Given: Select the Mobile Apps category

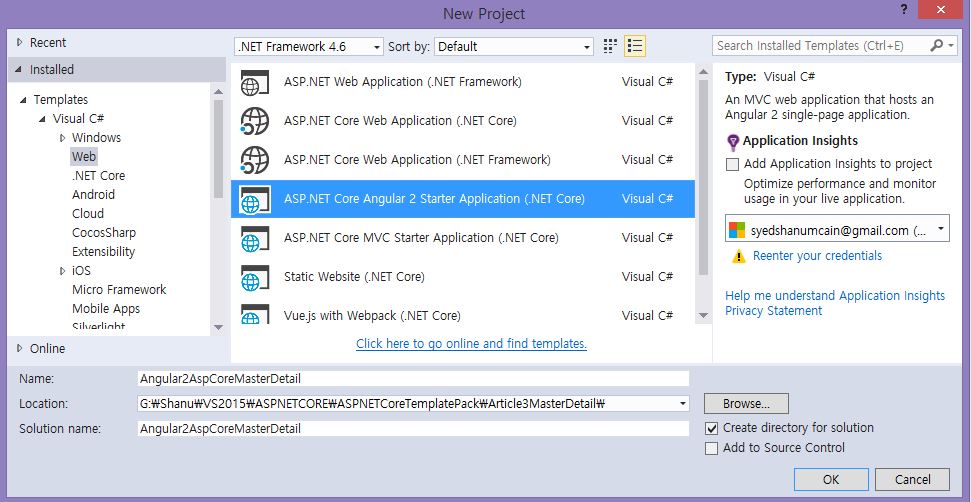Looking at the screenshot, I should [x=106, y=309].
